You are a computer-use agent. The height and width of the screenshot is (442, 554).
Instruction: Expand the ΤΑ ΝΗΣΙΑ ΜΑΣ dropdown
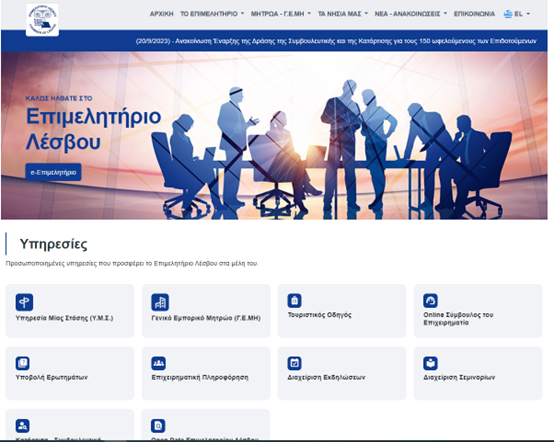tap(343, 14)
